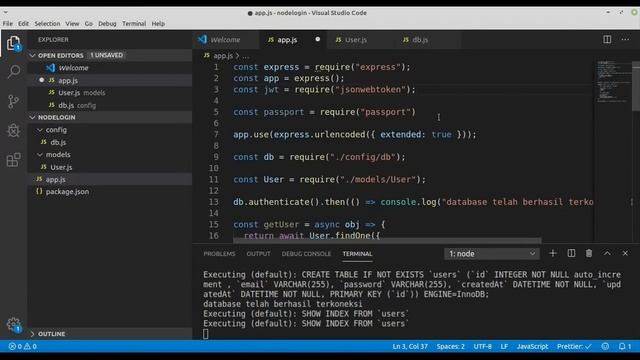Click the horizontal scrollbar below the code
This screenshot has height=360, width=640.
(x=387, y=241)
